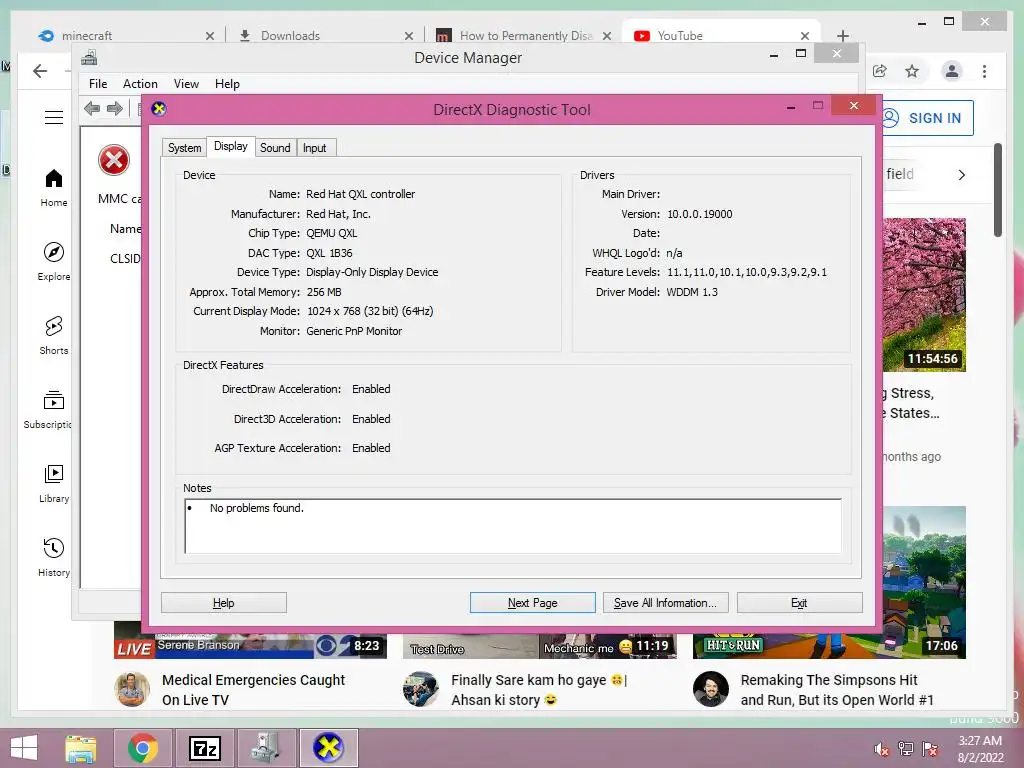This screenshot has height=768, width=1024.
Task: Switch to How to Permanently Disable tab
Action: (522, 36)
